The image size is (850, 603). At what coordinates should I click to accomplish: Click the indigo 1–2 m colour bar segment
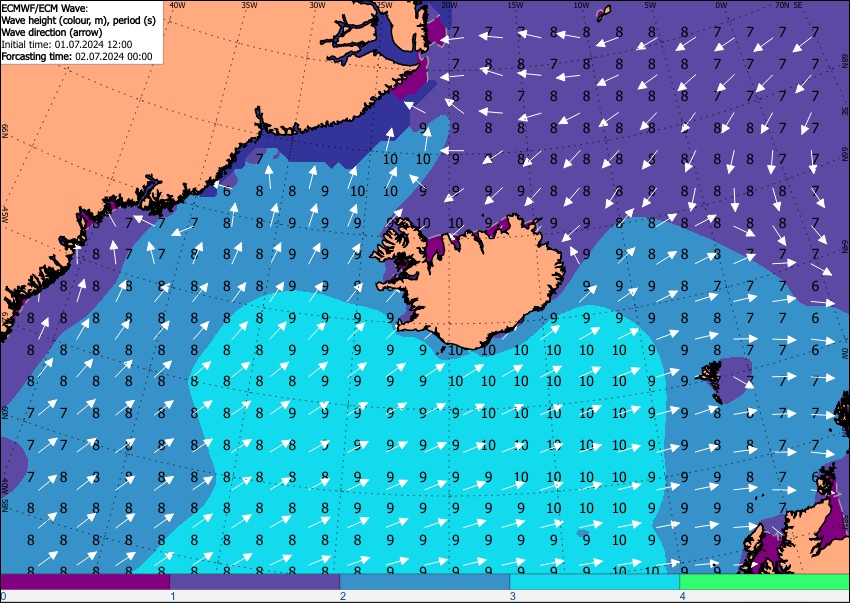pyautogui.click(x=255, y=581)
